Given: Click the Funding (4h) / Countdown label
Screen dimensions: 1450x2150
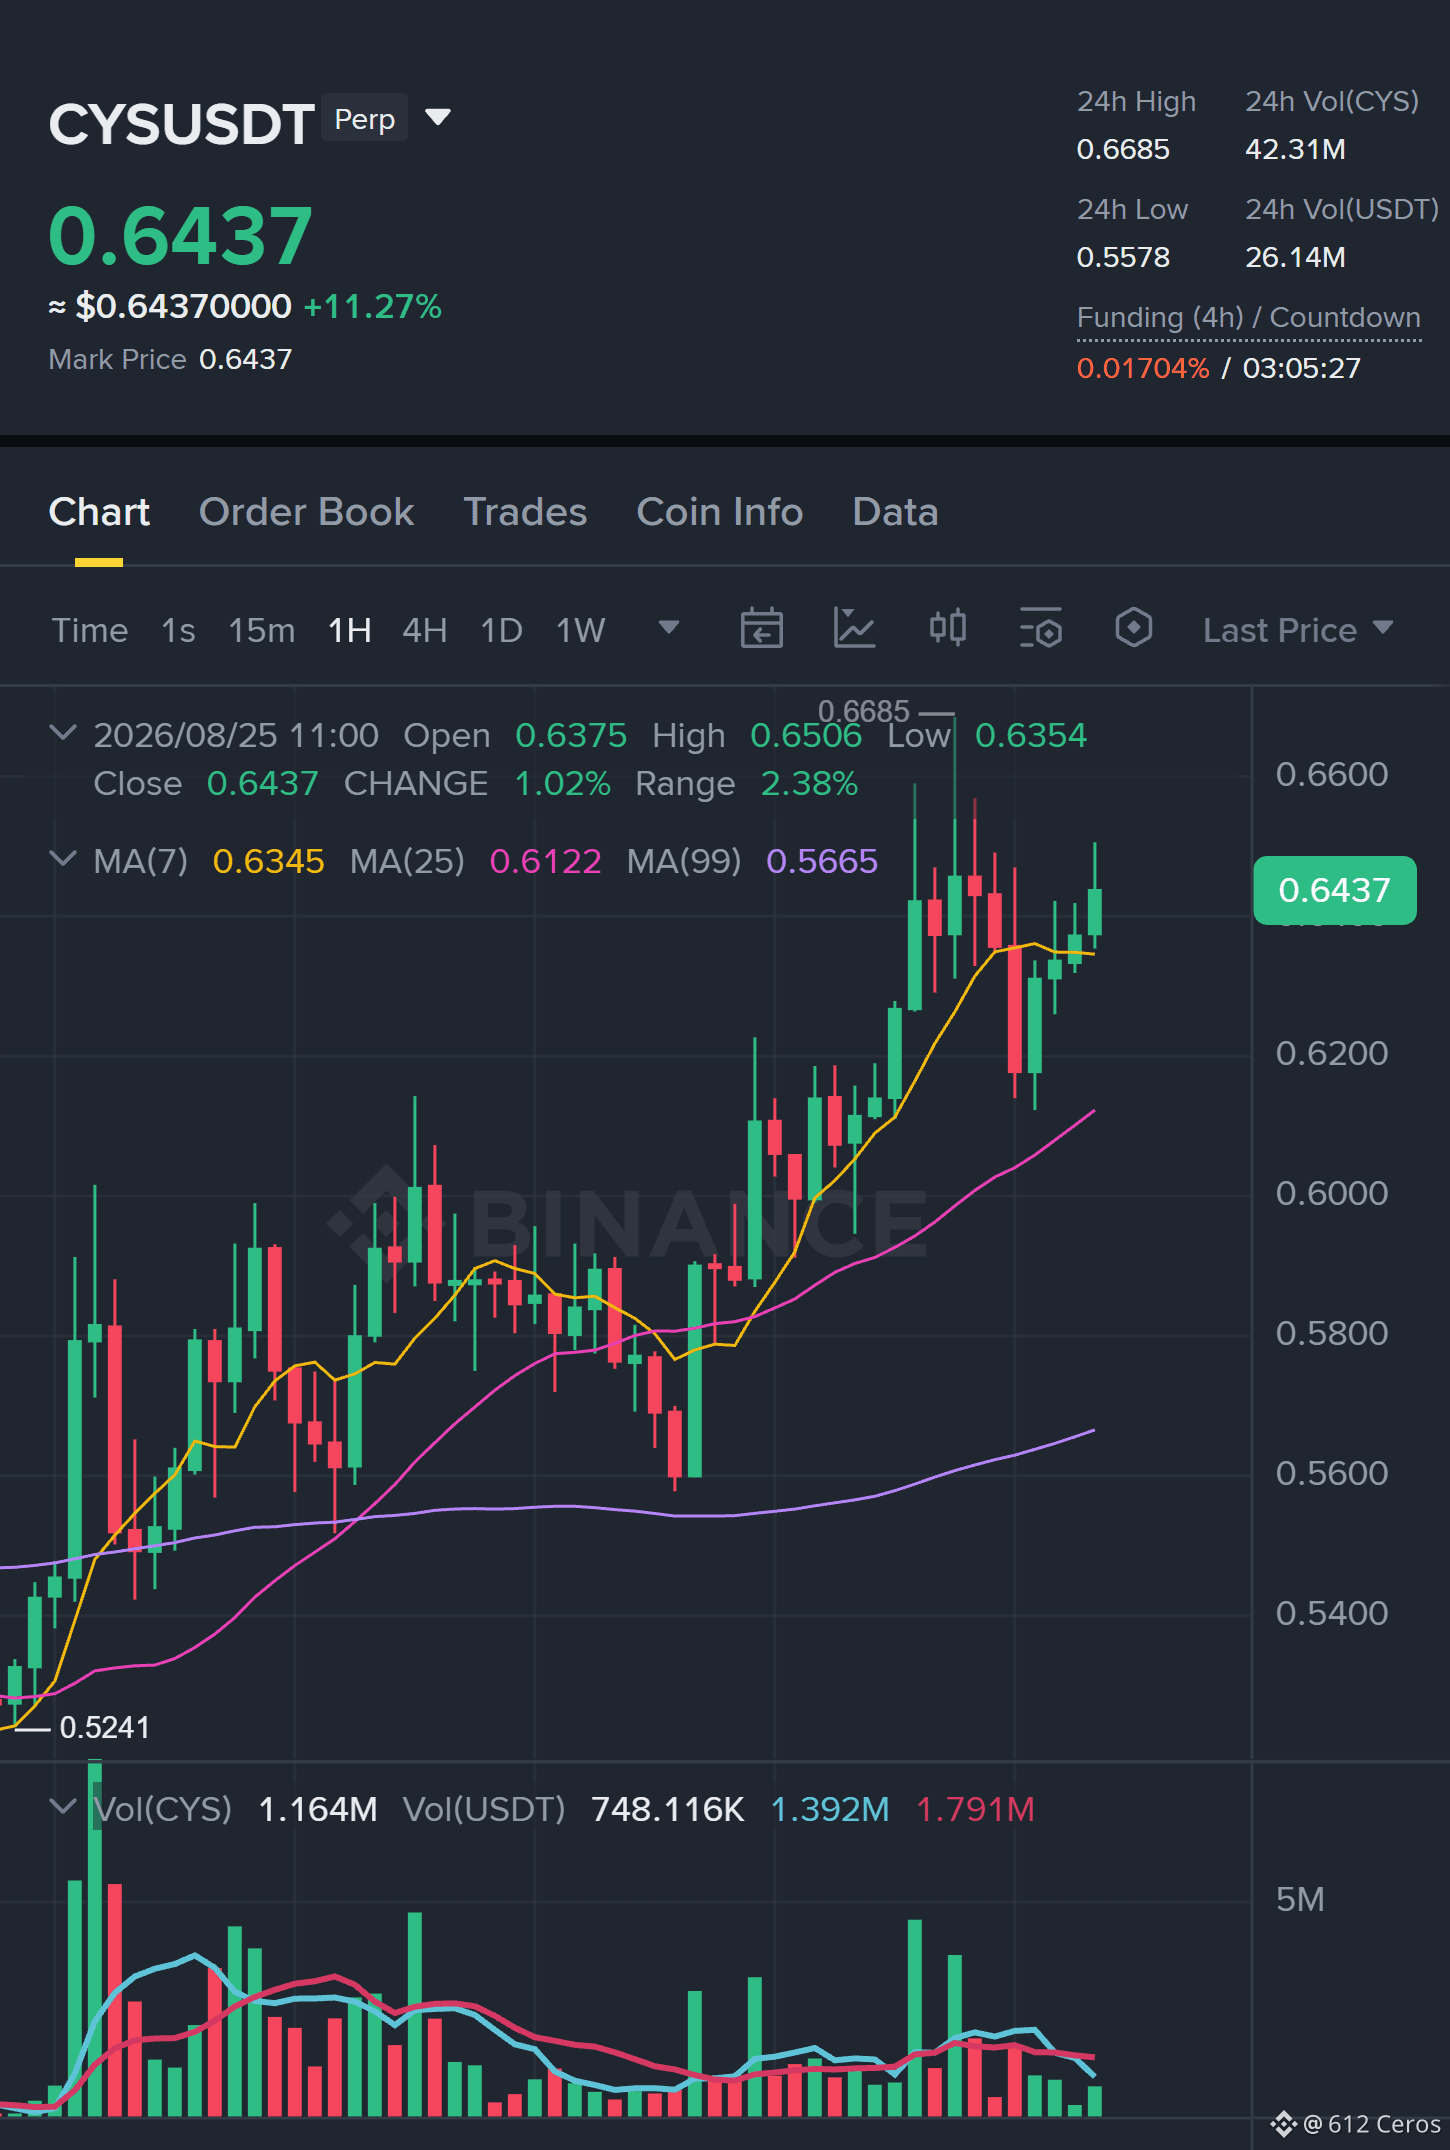Looking at the screenshot, I should click(x=1249, y=318).
